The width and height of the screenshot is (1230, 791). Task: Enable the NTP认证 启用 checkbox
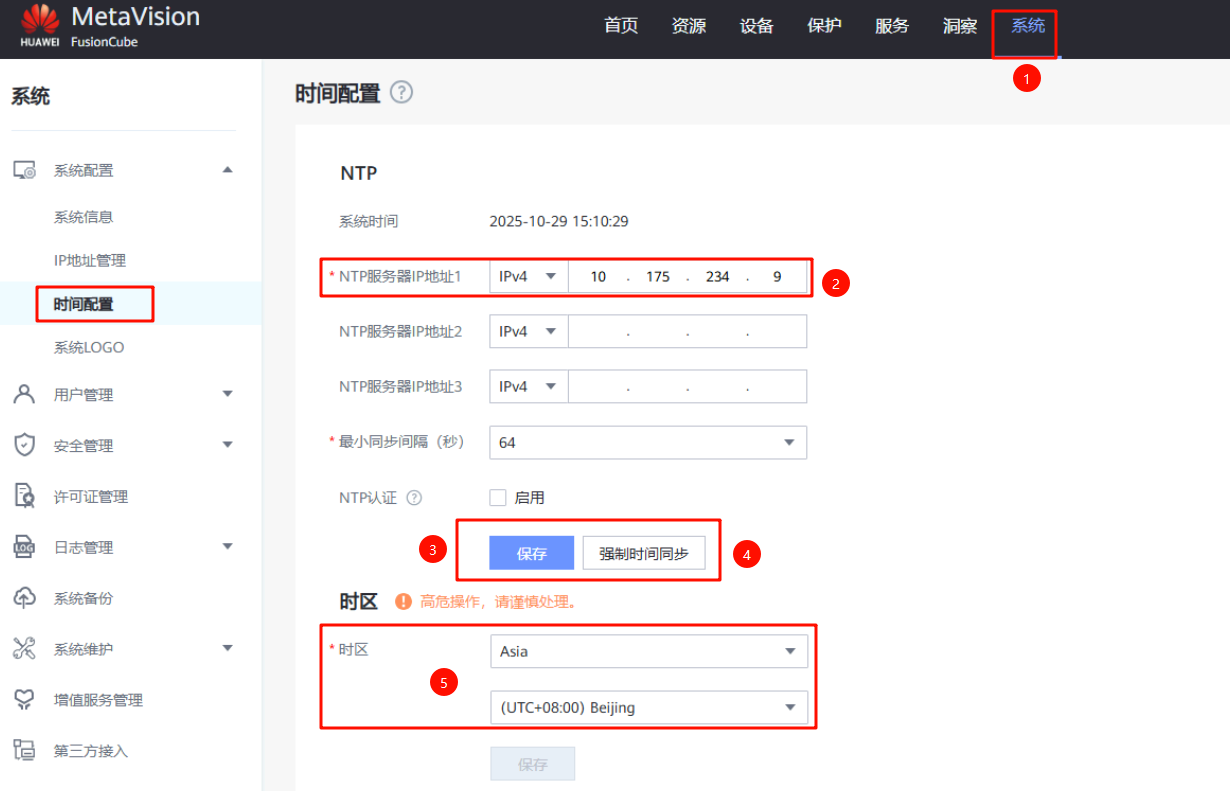[x=498, y=498]
